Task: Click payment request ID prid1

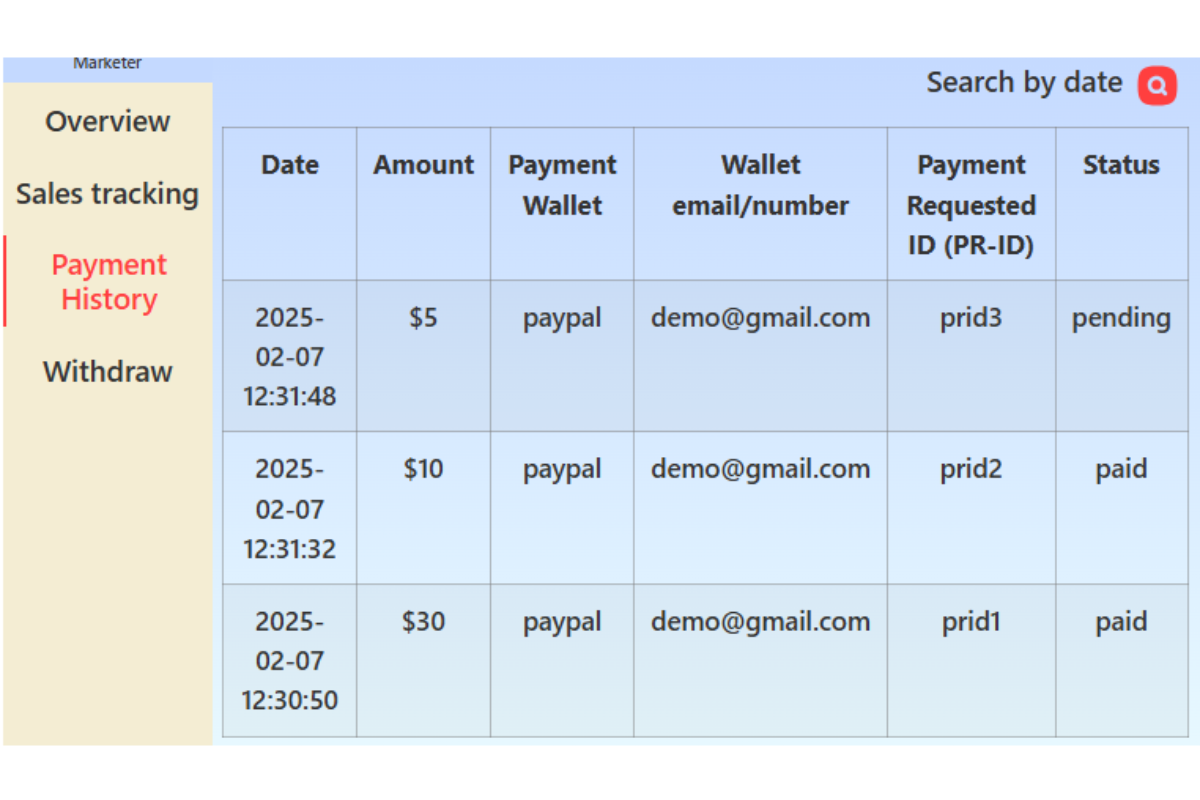Action: (x=971, y=622)
